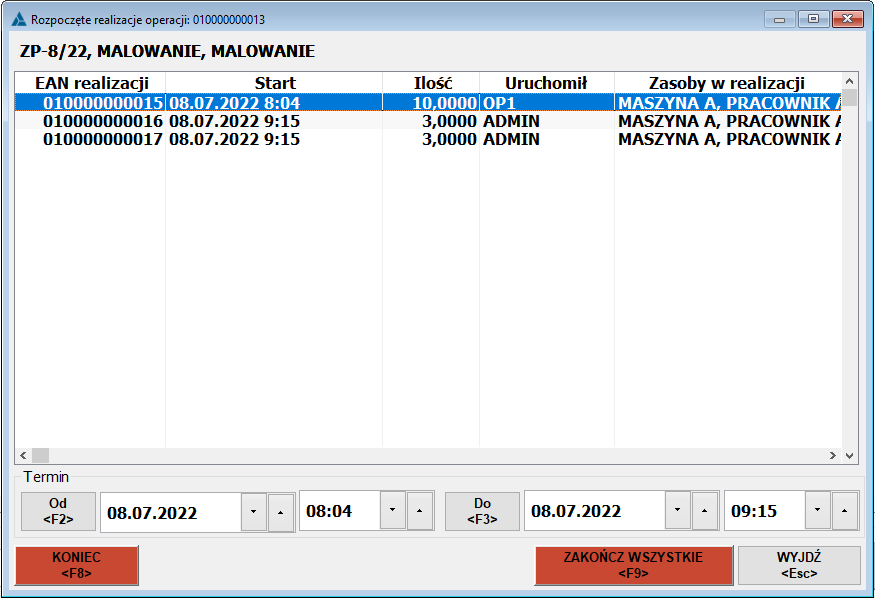Click the KONIEC F8 button
The height and width of the screenshot is (598, 875).
(76, 565)
